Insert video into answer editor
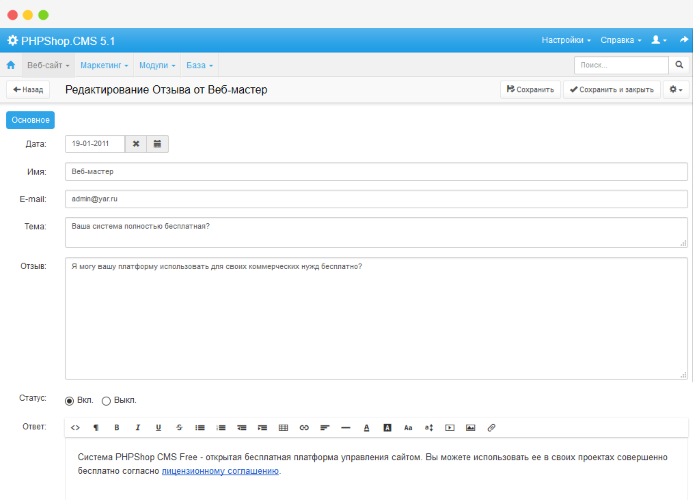The height and width of the screenshot is (500, 693). pos(449,427)
